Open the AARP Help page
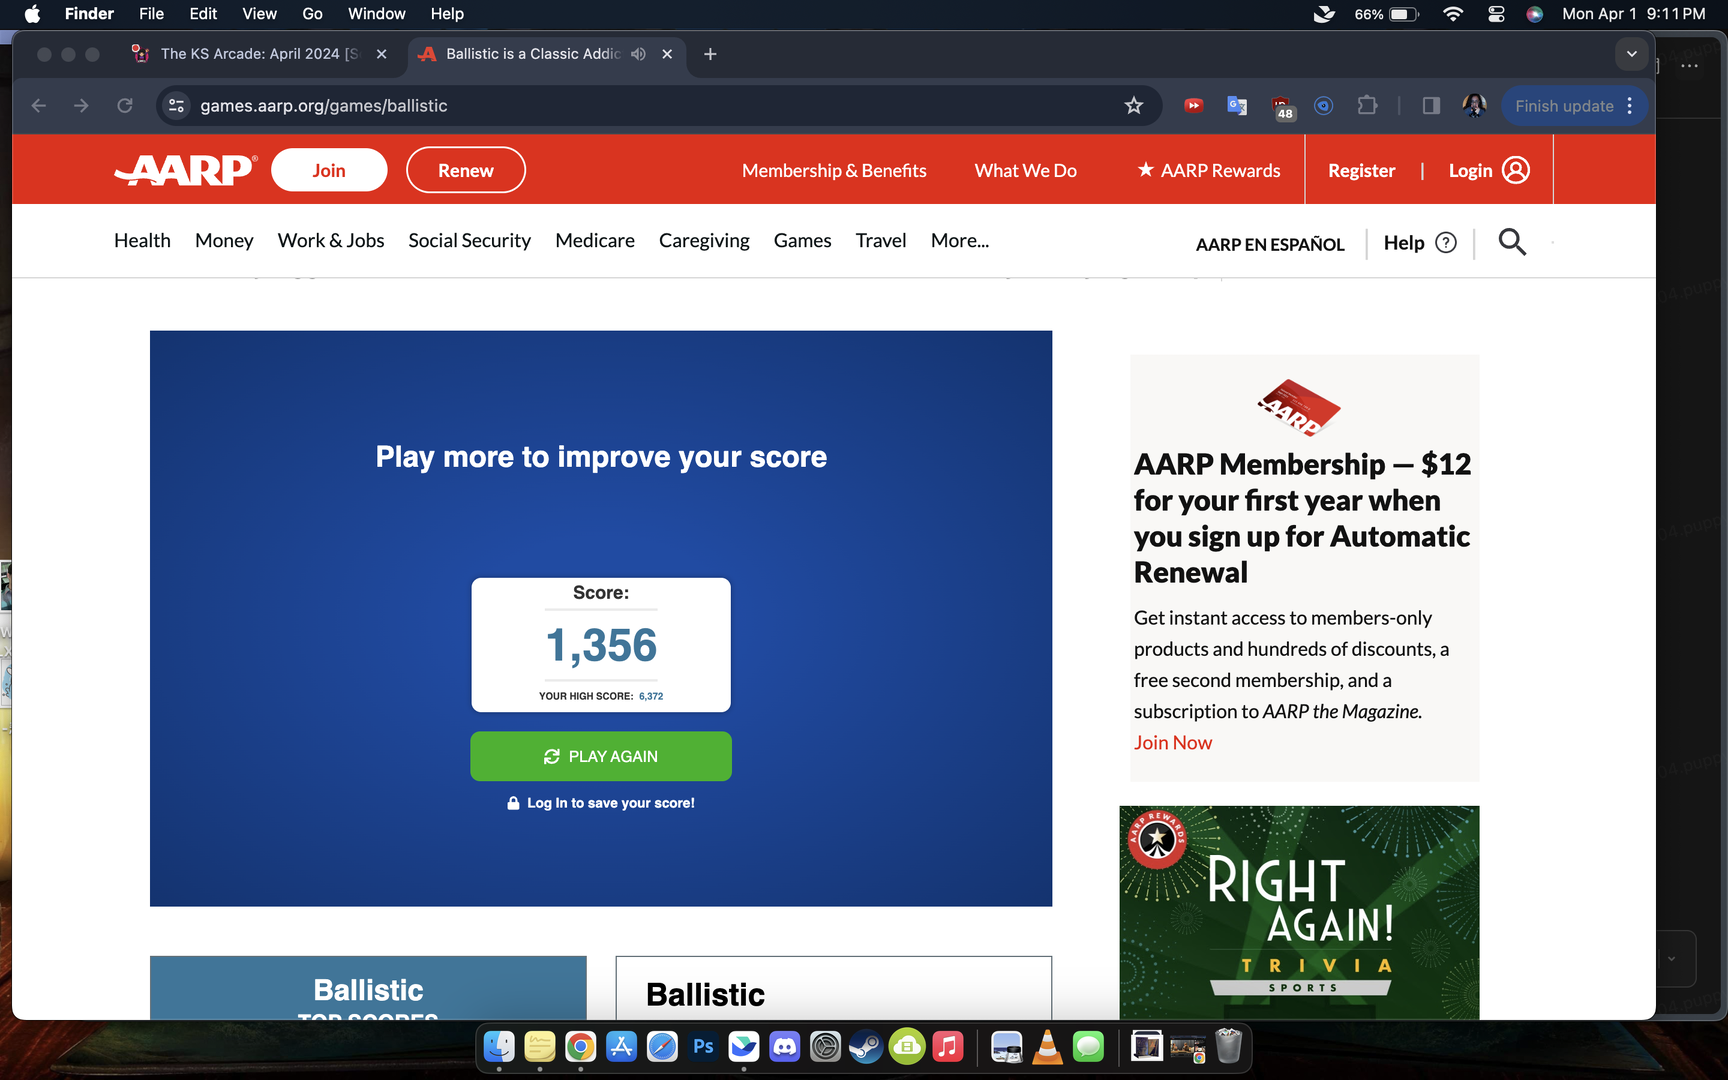 click(x=1420, y=243)
